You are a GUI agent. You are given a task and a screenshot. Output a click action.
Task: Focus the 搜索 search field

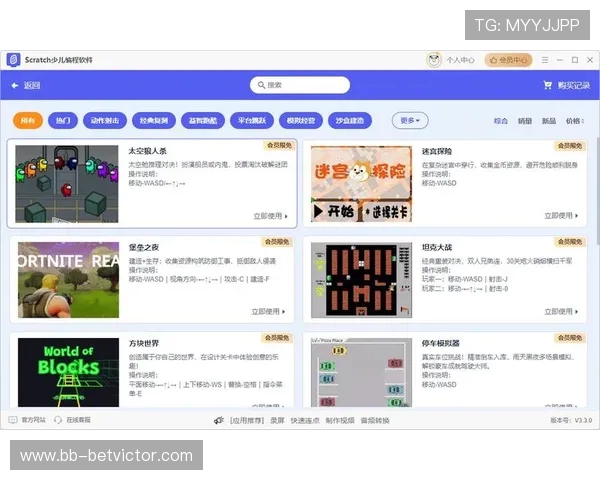coord(300,85)
